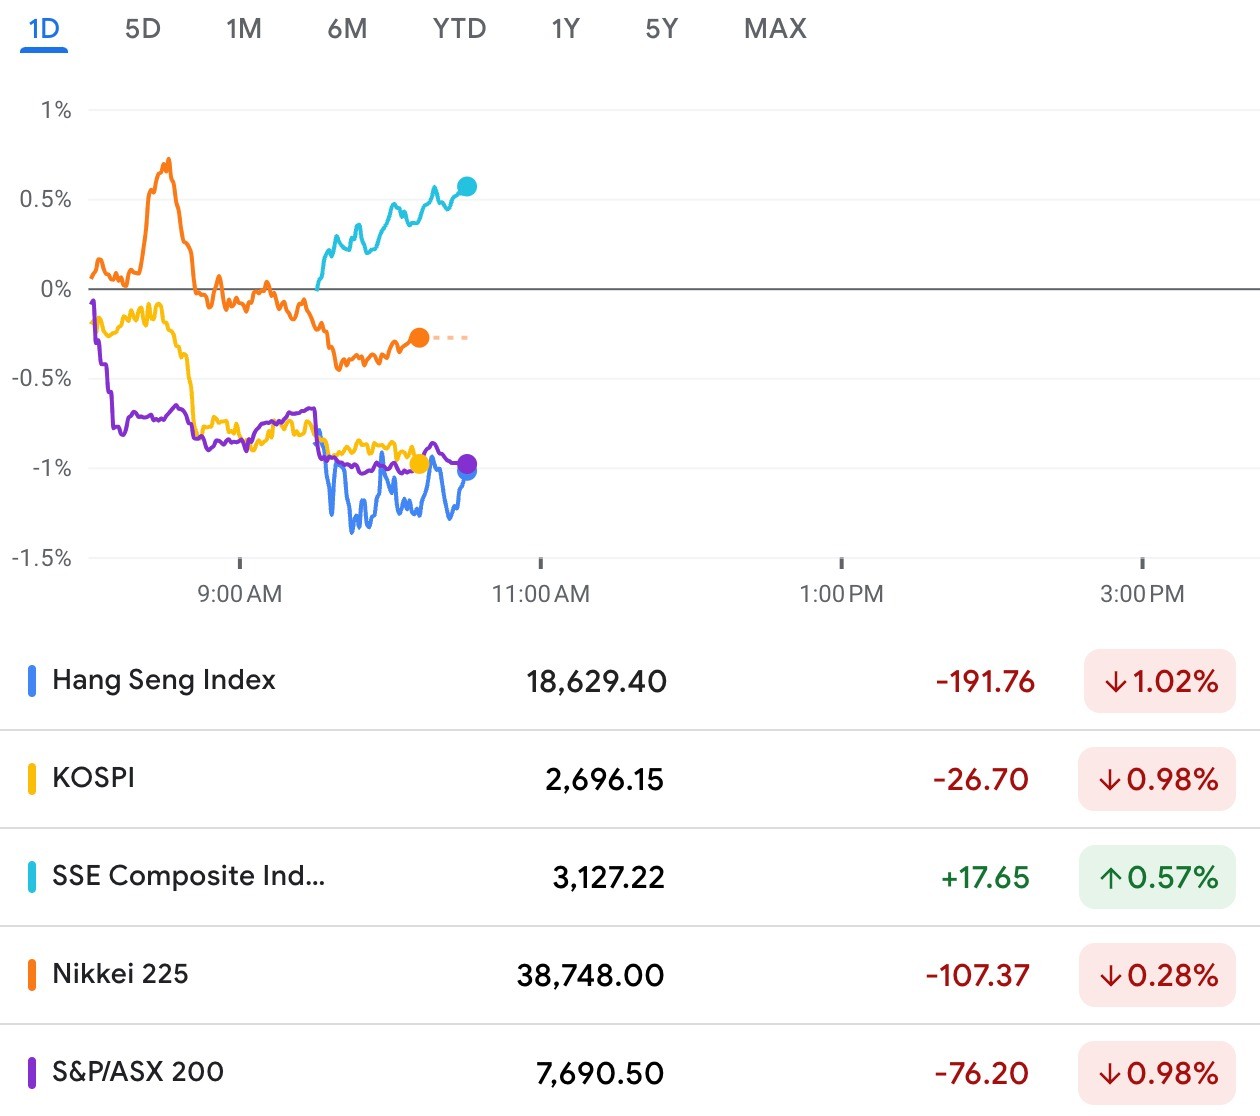
Task: Click the S&P/ASX 200 down 0.98% badge
Action: click(1157, 1073)
